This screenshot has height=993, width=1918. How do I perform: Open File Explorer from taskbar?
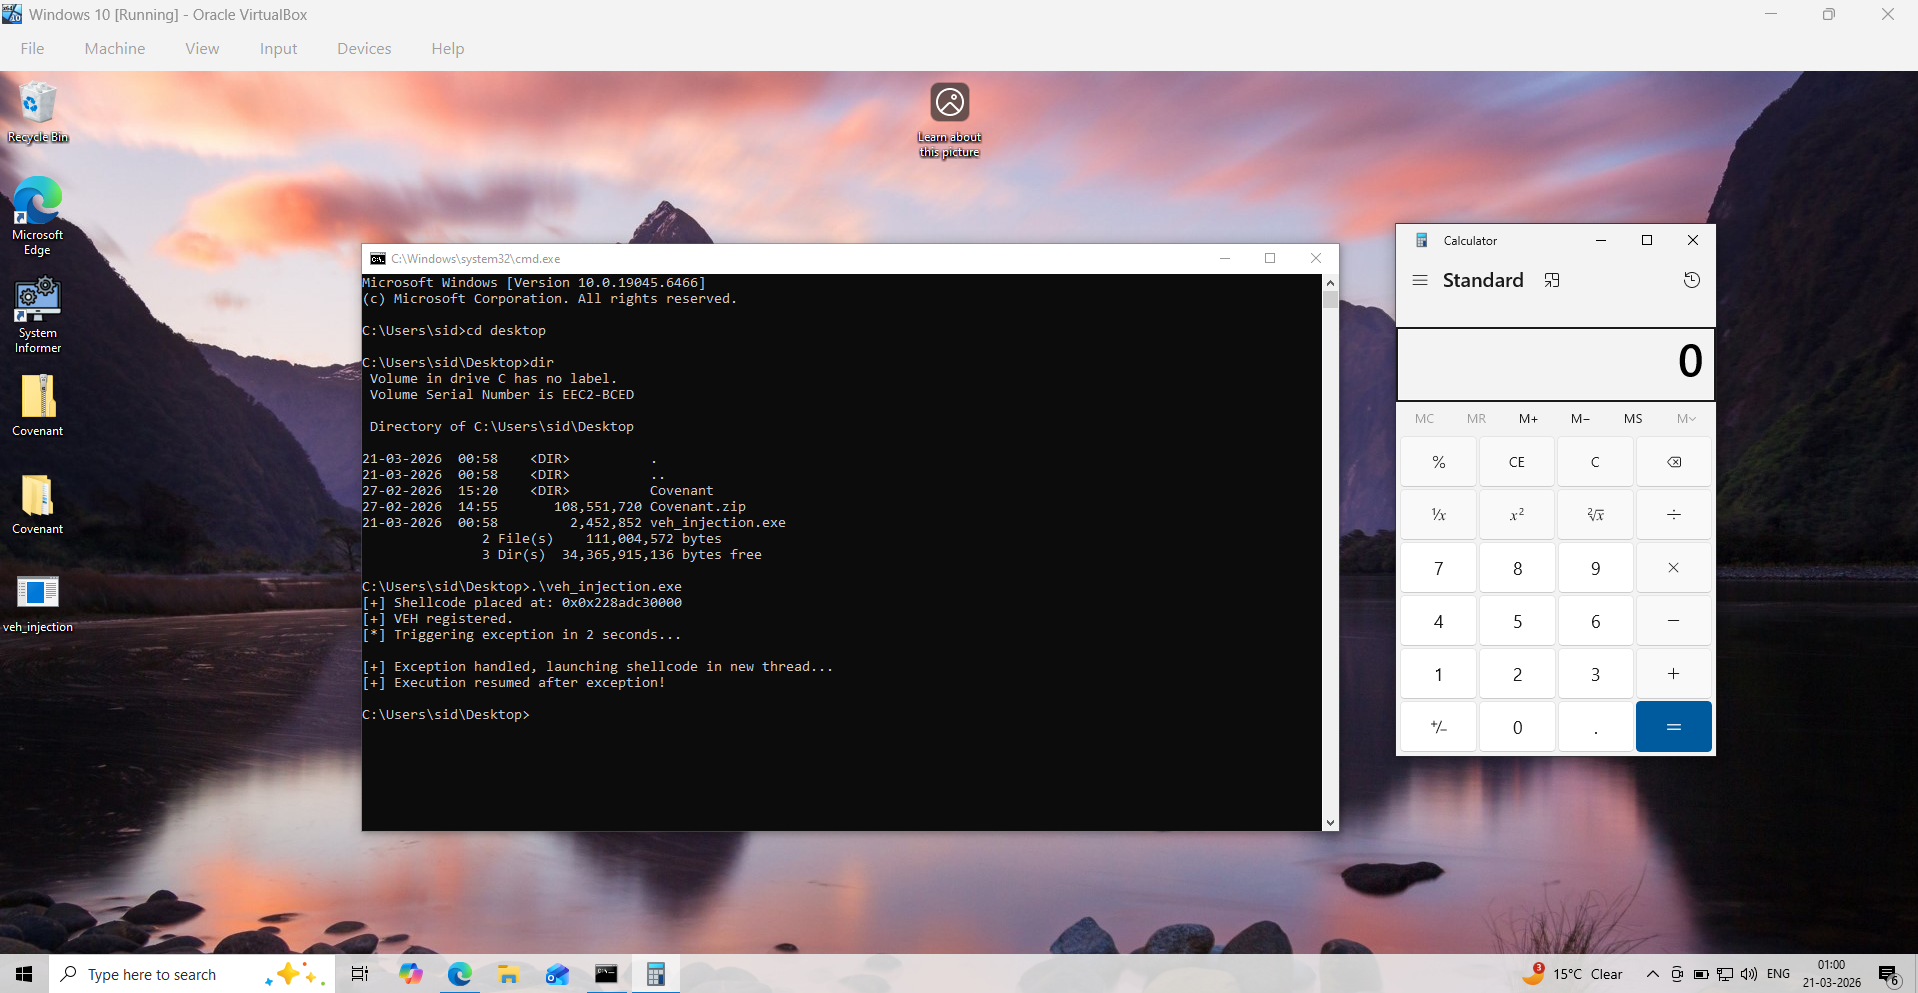coord(508,974)
